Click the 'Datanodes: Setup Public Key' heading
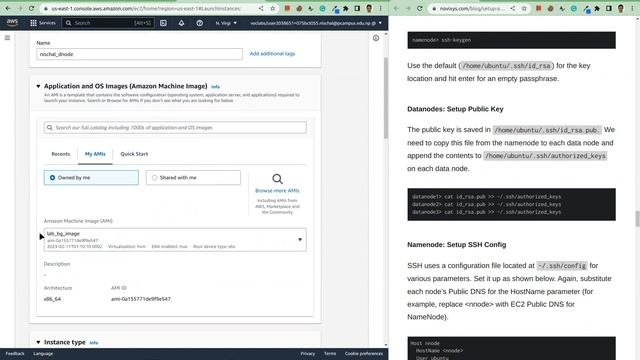640x360 pixels. [x=455, y=109]
